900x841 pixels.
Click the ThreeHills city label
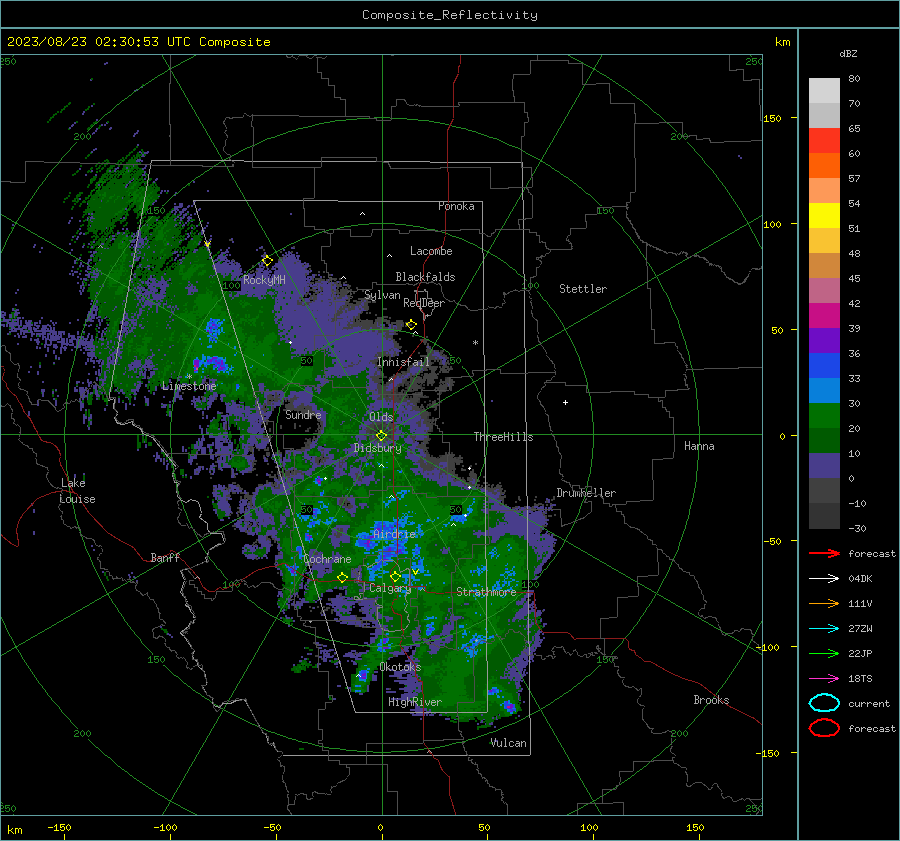503,437
